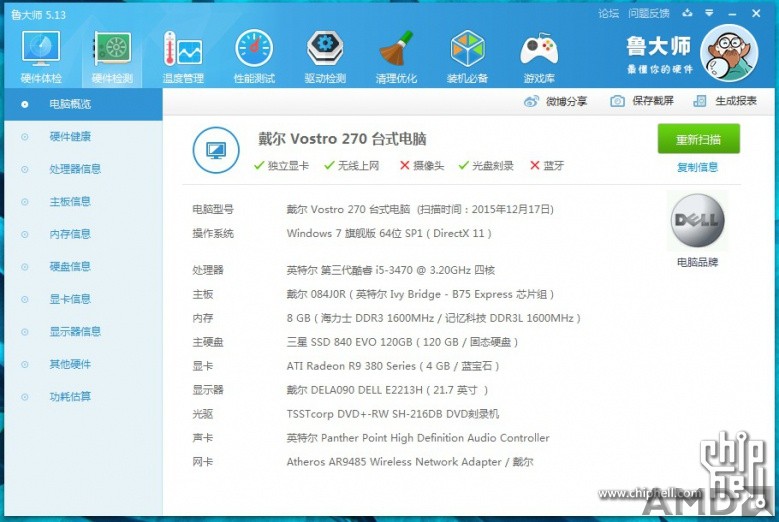Screen dimensions: 779x522
Task: Click the 复制信息 copy info link
Action: click(x=698, y=167)
